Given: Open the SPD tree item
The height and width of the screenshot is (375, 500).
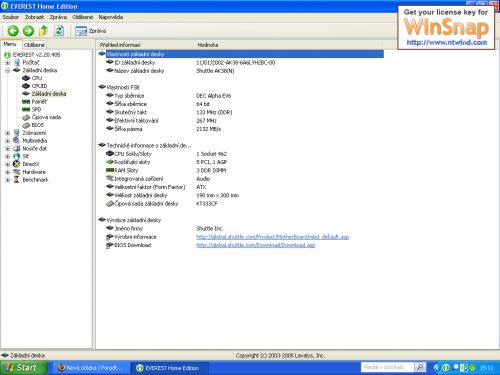Looking at the screenshot, I should [36, 109].
